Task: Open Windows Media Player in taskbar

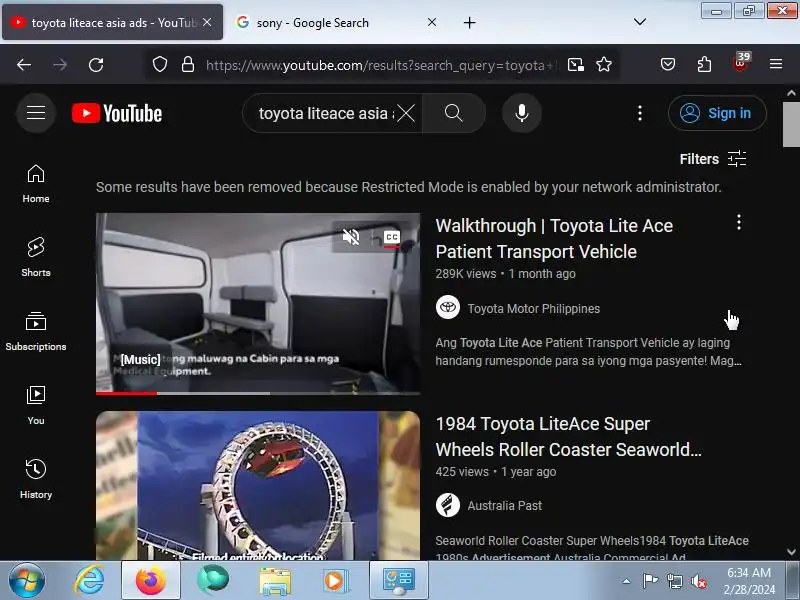Action: point(335,581)
